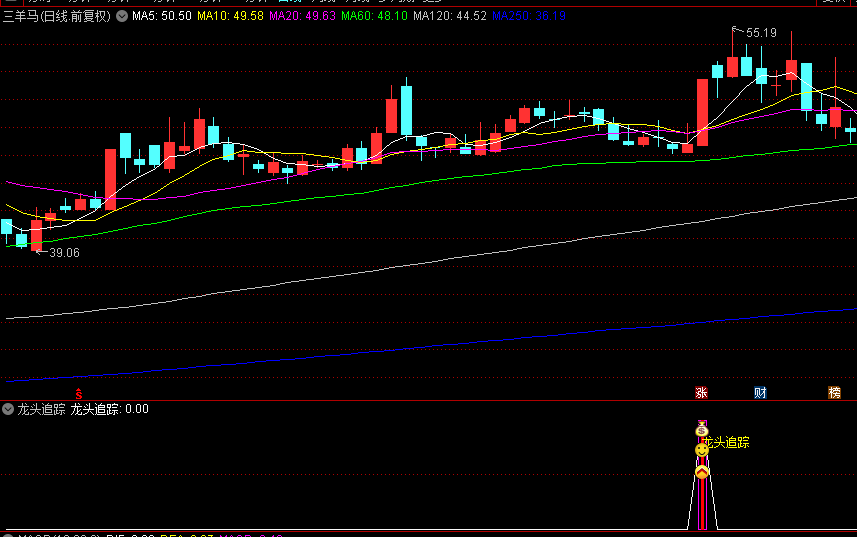Click the 龙头追踪: 0.00 value readout

pos(109,409)
